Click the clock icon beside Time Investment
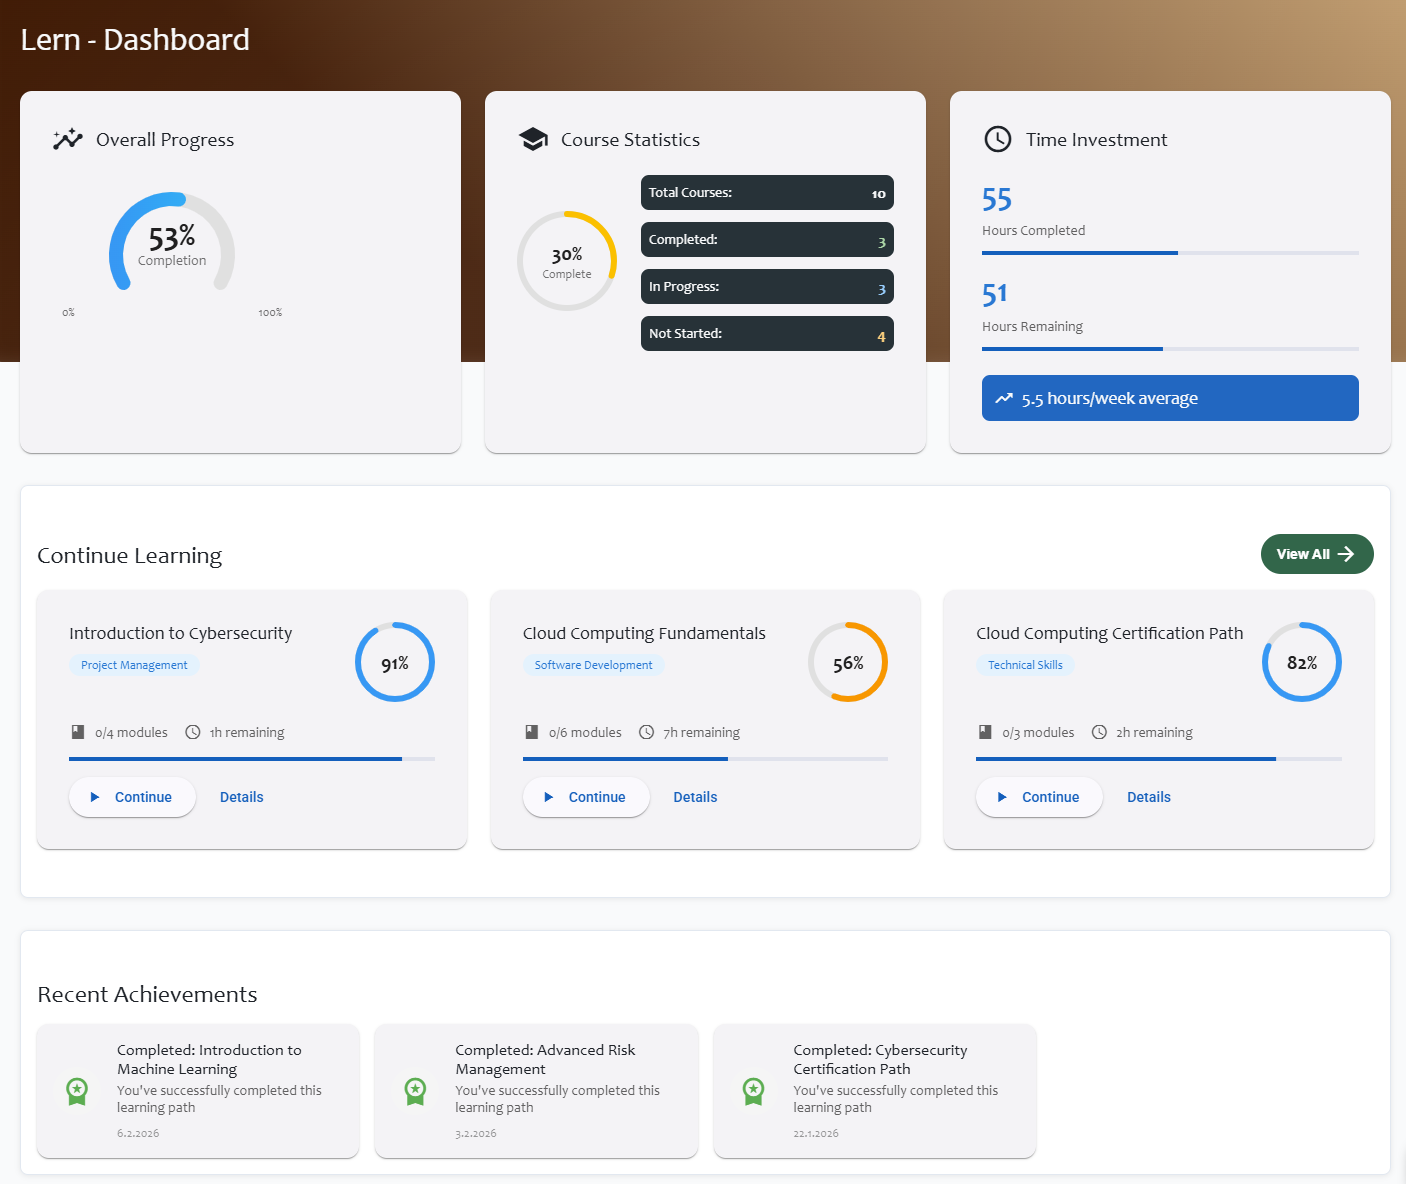Image resolution: width=1406 pixels, height=1184 pixels. (998, 140)
